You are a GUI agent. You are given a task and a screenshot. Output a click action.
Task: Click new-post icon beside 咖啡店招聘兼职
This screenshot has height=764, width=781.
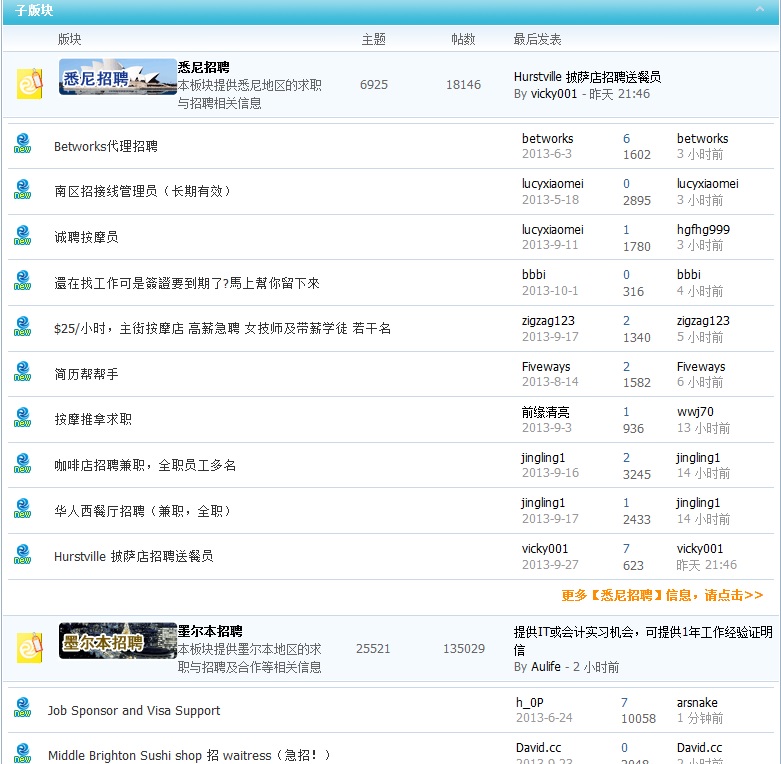[22, 464]
